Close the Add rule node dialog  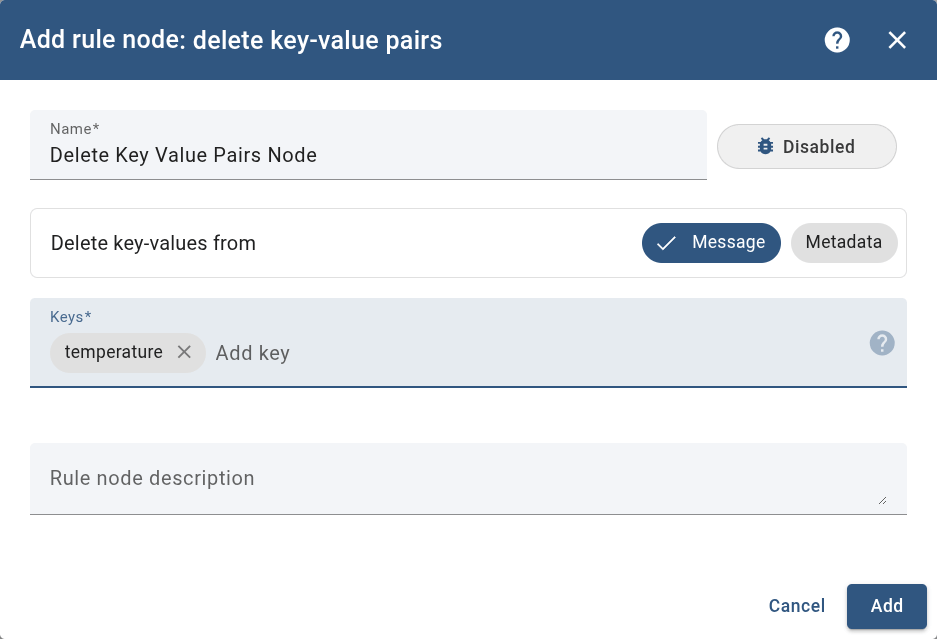click(897, 40)
